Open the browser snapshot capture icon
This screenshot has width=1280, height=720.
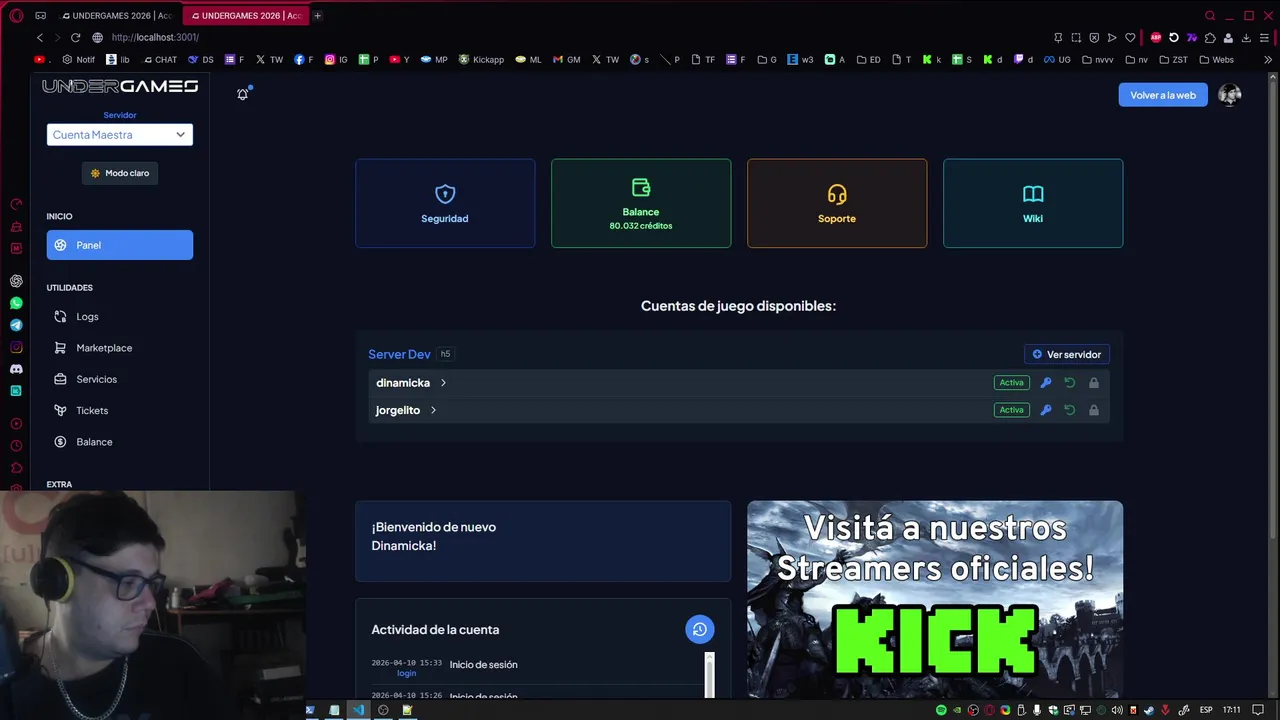coord(1076,38)
